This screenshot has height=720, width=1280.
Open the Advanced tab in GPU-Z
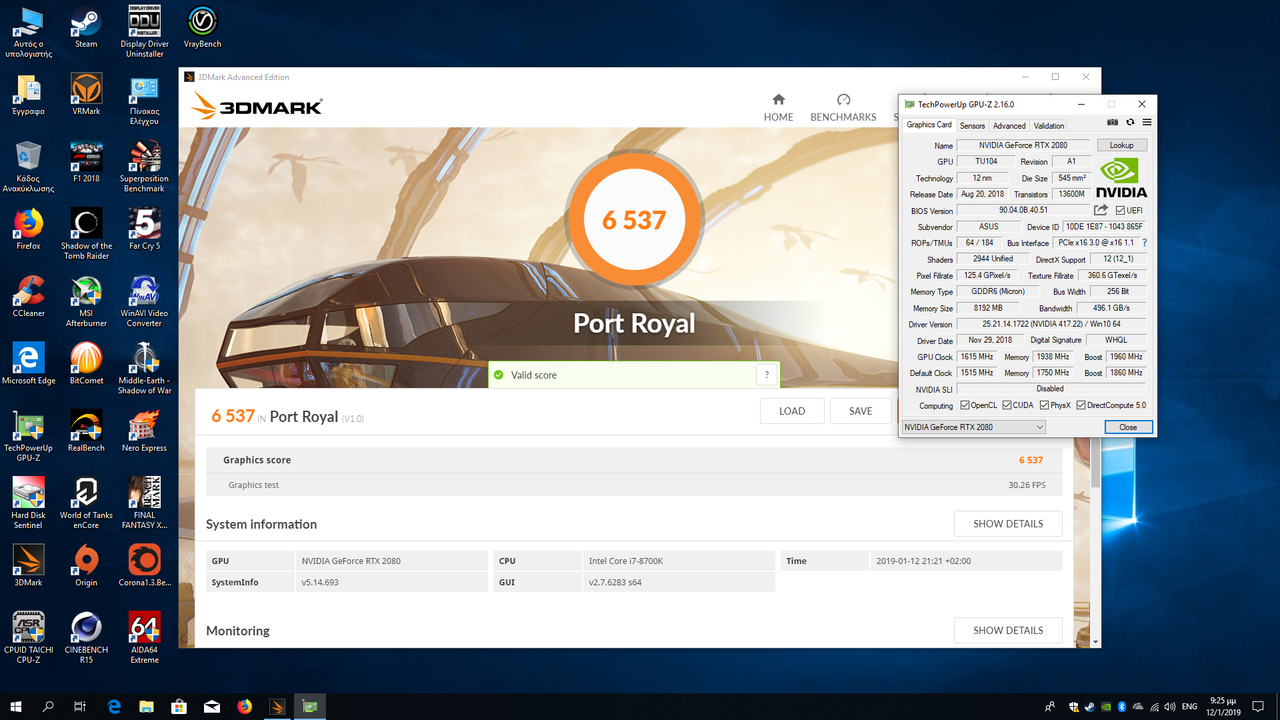pos(1009,126)
